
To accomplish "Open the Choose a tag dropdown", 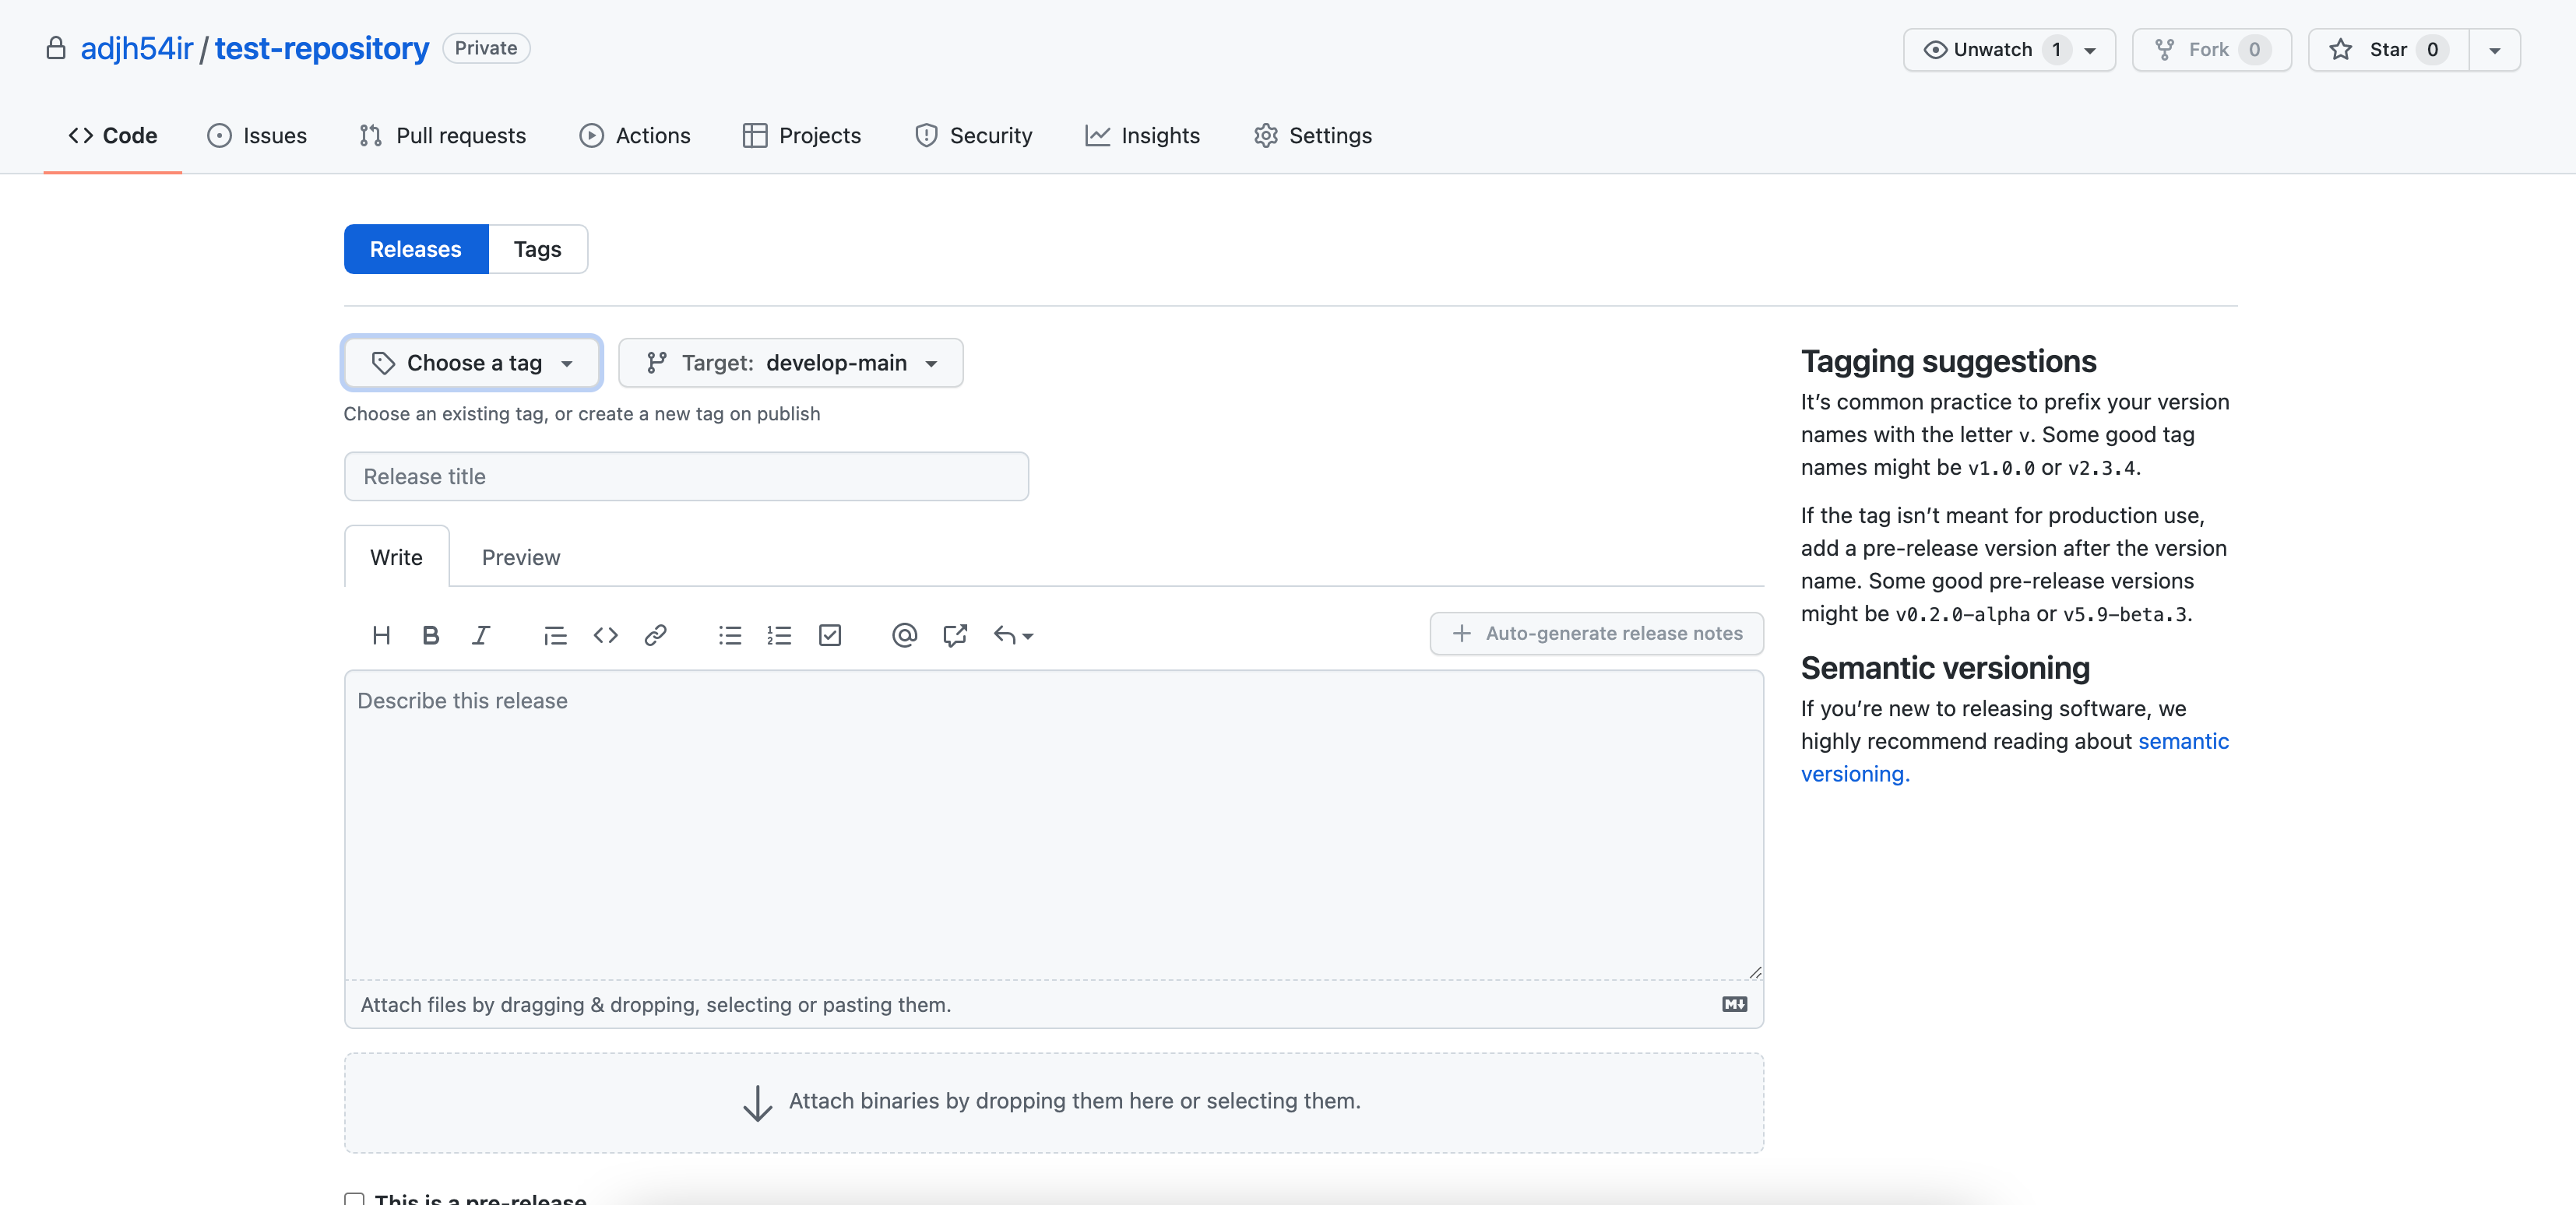I will [x=471, y=363].
